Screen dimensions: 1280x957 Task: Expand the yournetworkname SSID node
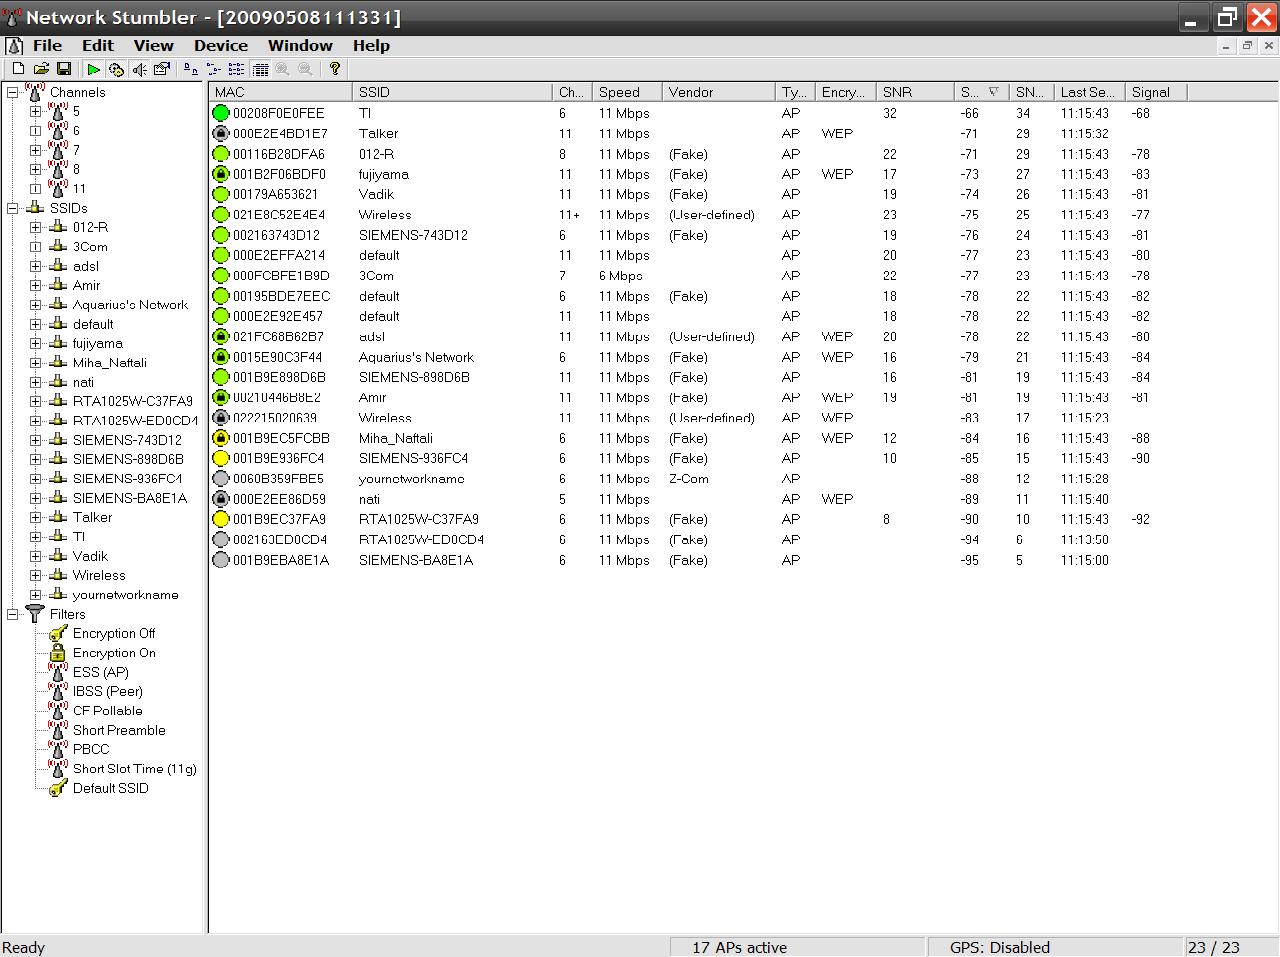pos(36,594)
